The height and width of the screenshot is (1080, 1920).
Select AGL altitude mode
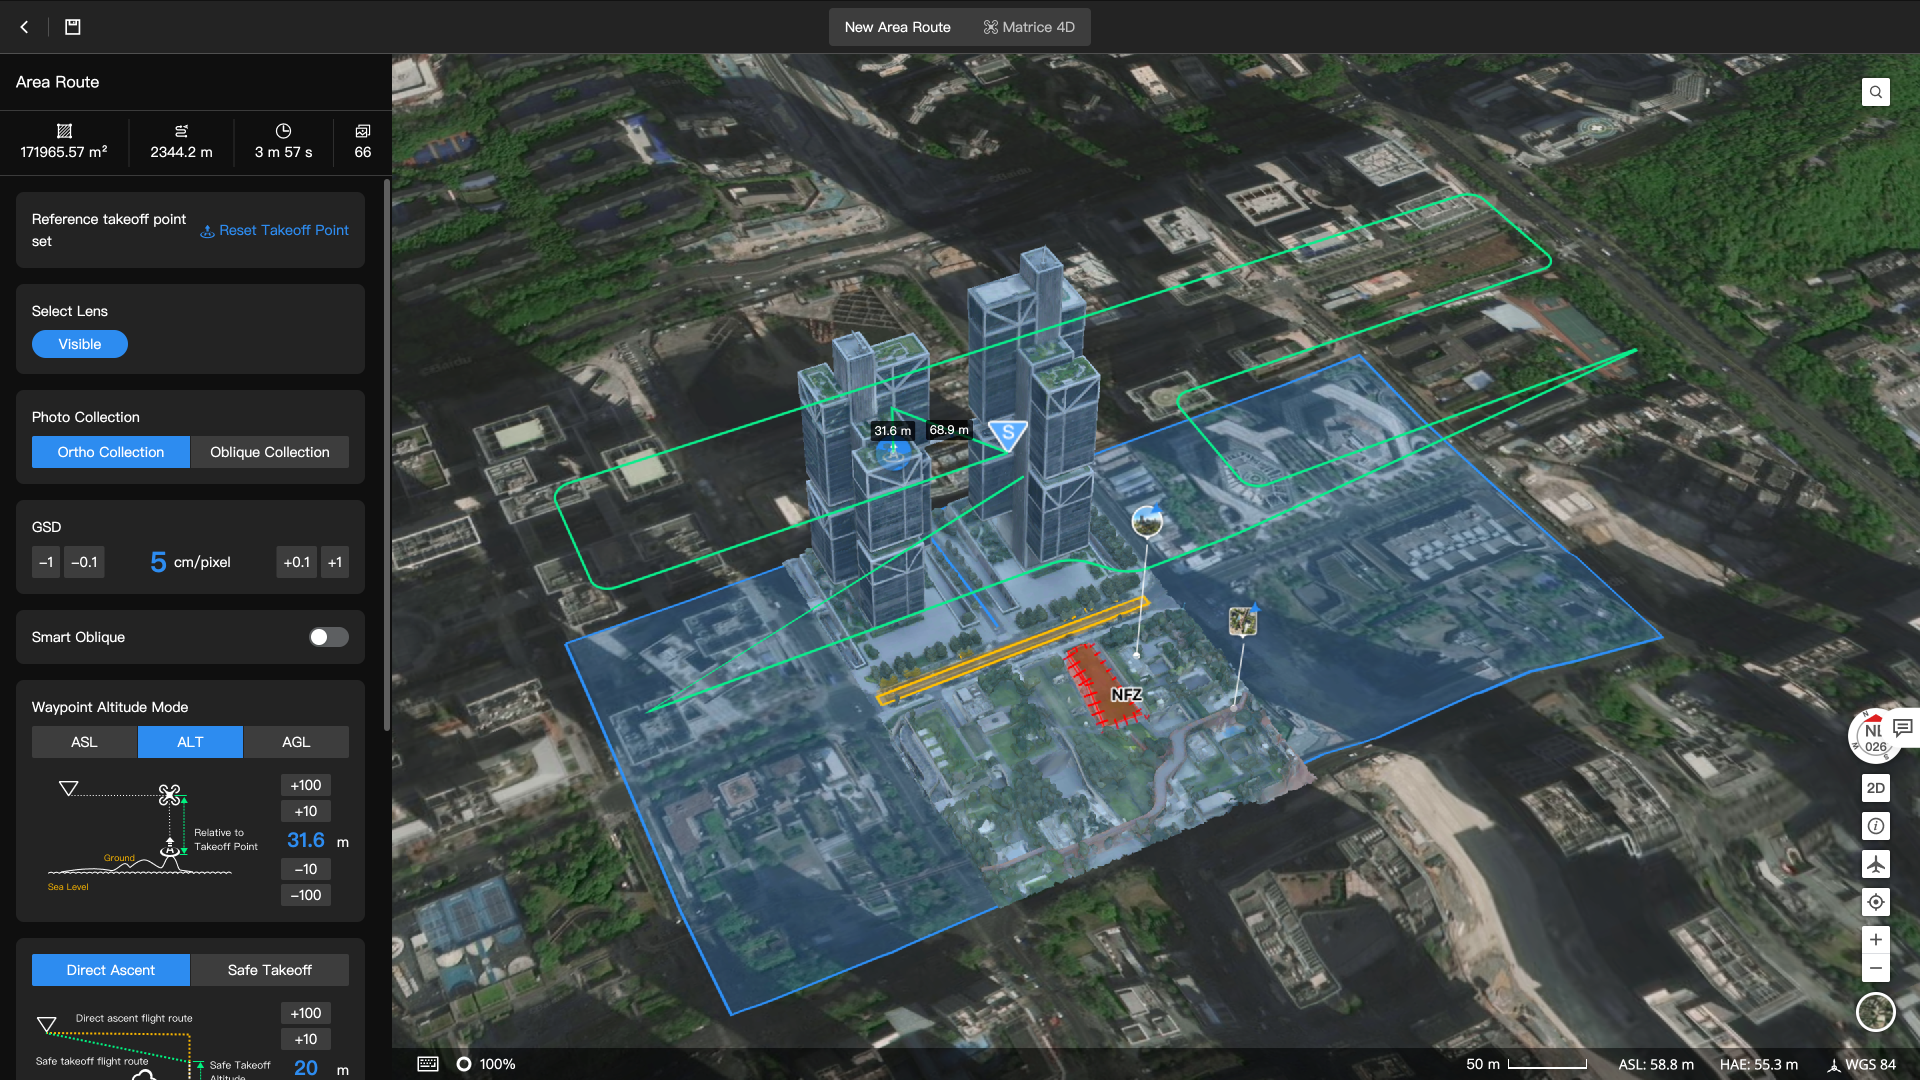coord(296,742)
